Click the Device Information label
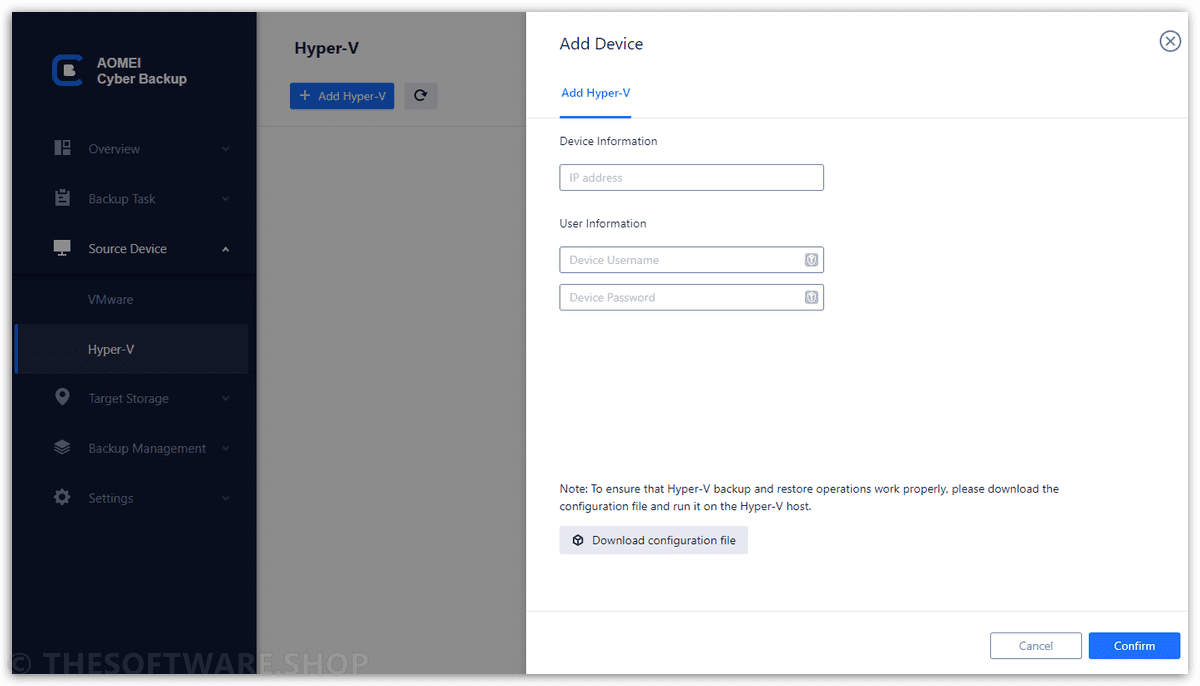Screen dimensions: 1200x686 (x=608, y=141)
